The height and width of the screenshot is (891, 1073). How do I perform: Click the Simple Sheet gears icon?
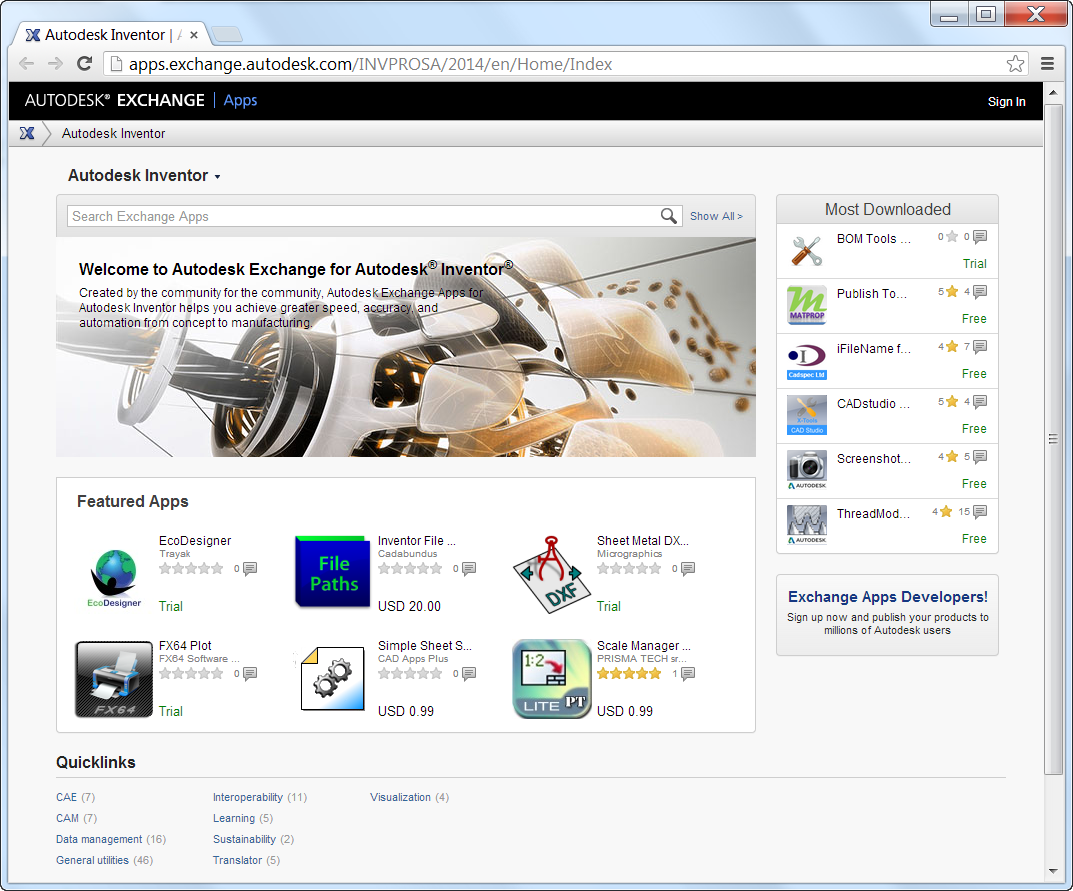point(332,678)
